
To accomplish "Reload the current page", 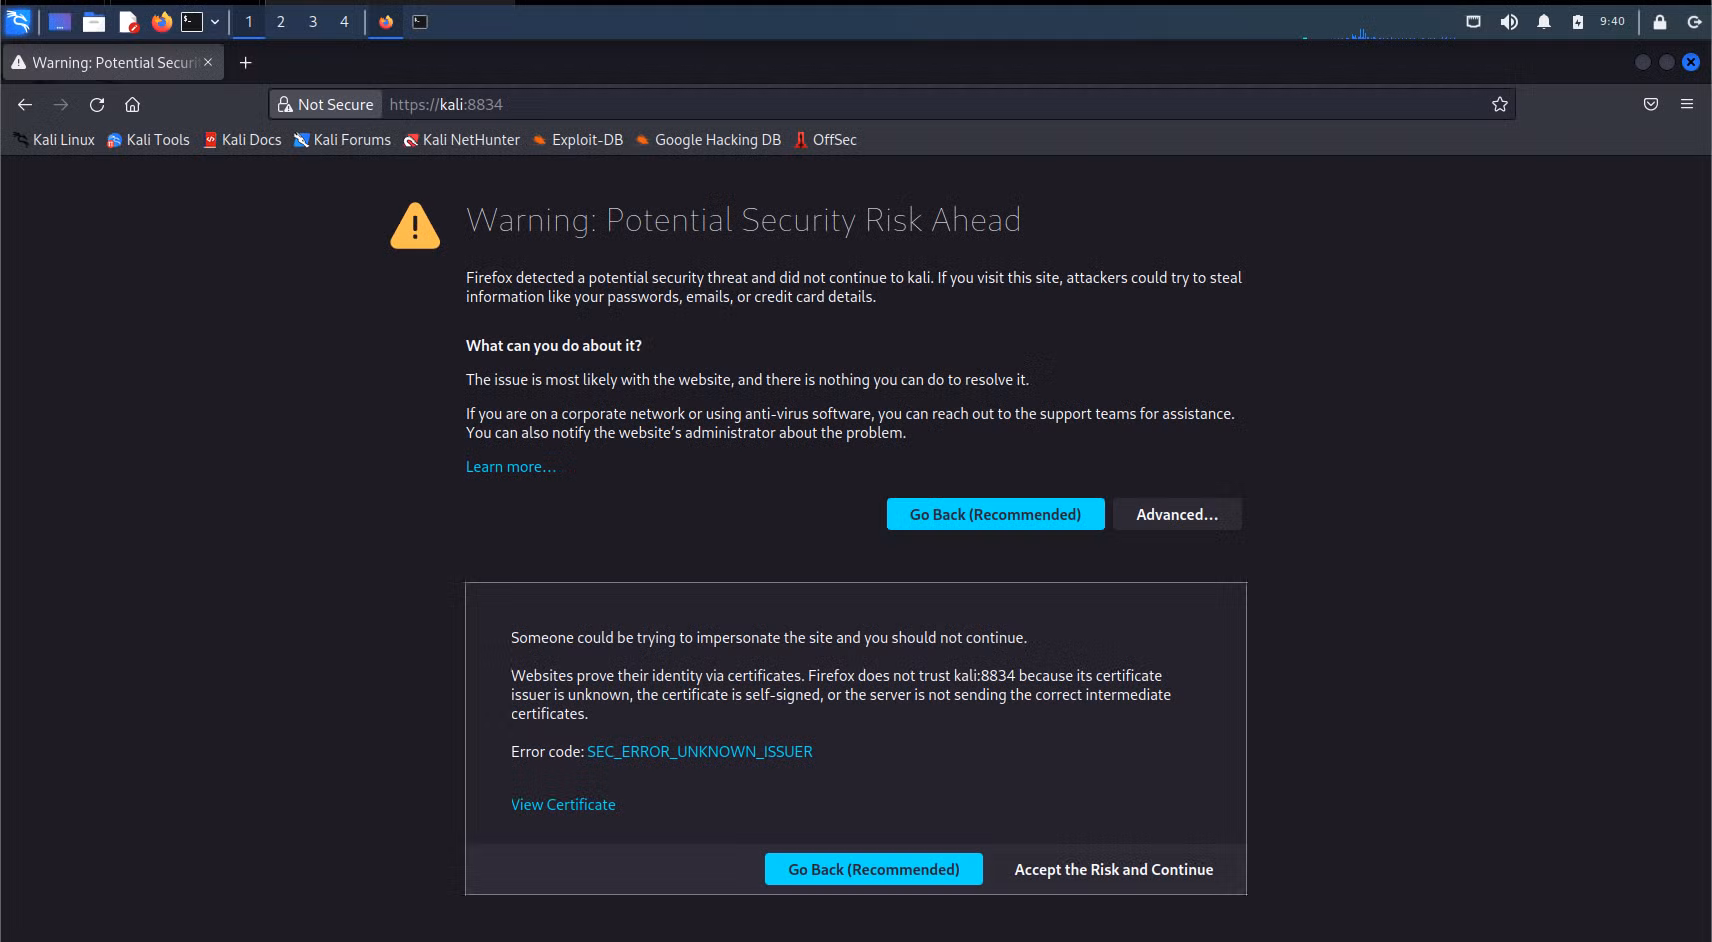I will [x=97, y=104].
